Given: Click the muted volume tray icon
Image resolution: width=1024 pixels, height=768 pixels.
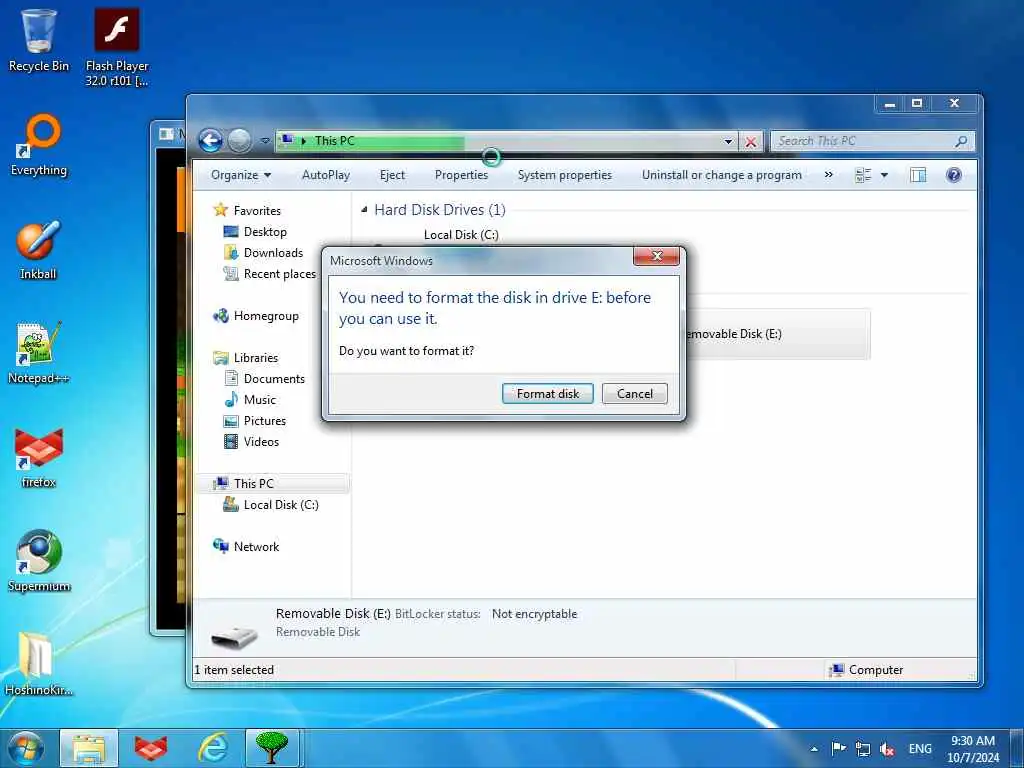Looking at the screenshot, I should 887,749.
